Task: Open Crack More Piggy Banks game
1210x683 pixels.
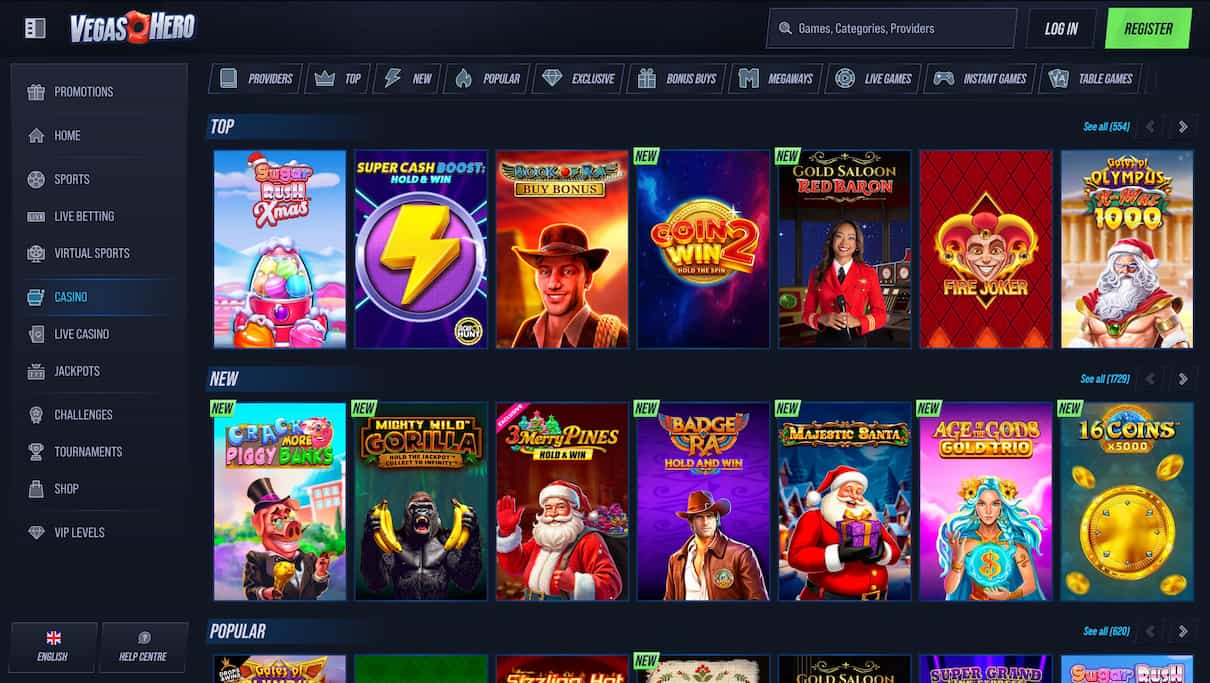Action: tap(280, 501)
